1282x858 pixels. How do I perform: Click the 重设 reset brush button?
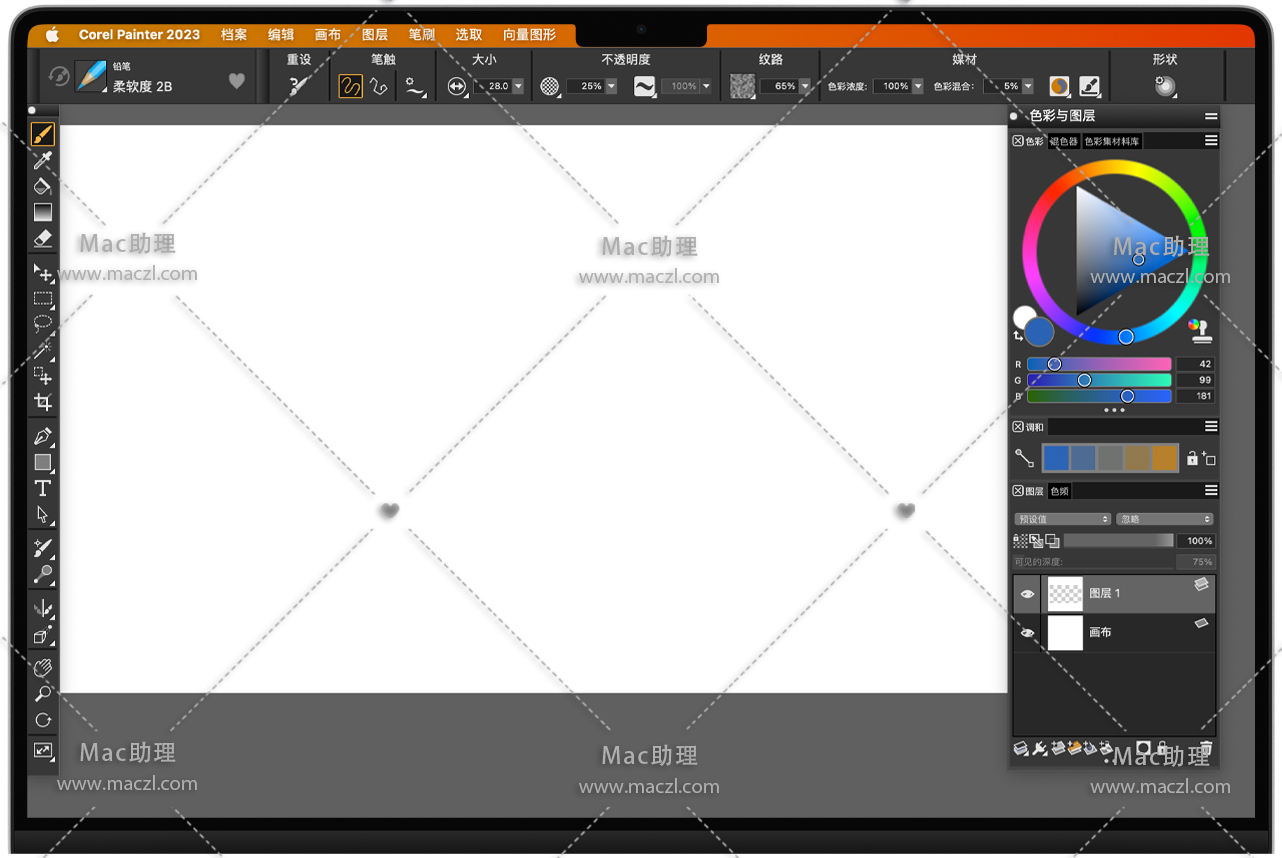click(298, 87)
